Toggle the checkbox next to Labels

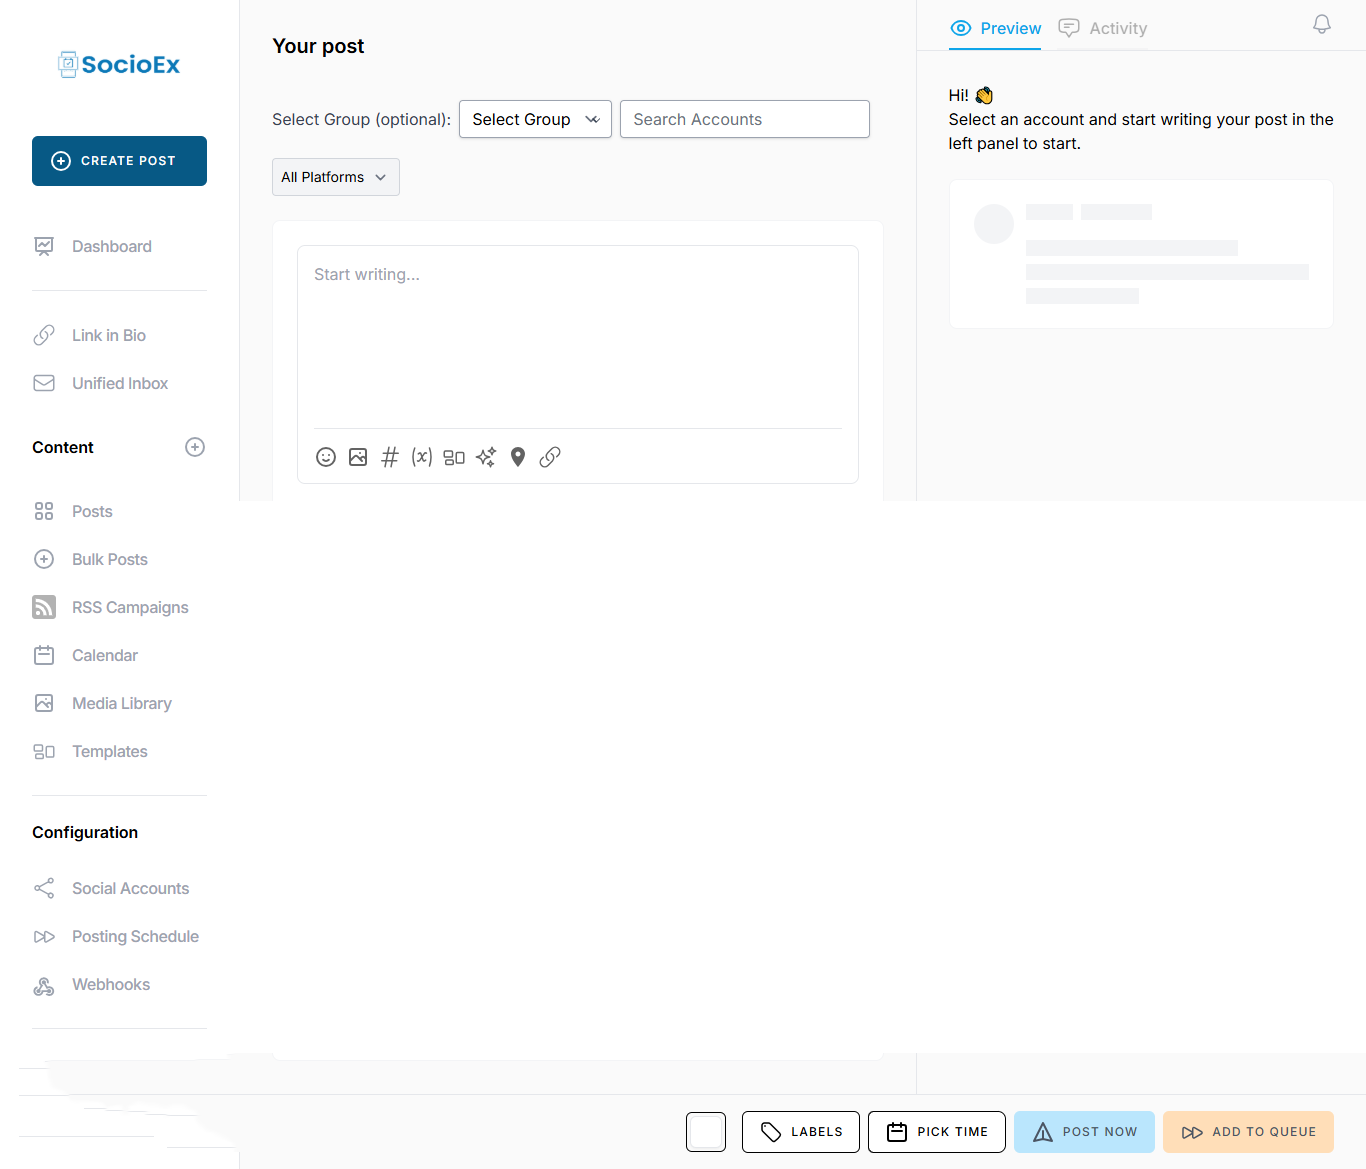click(706, 1131)
